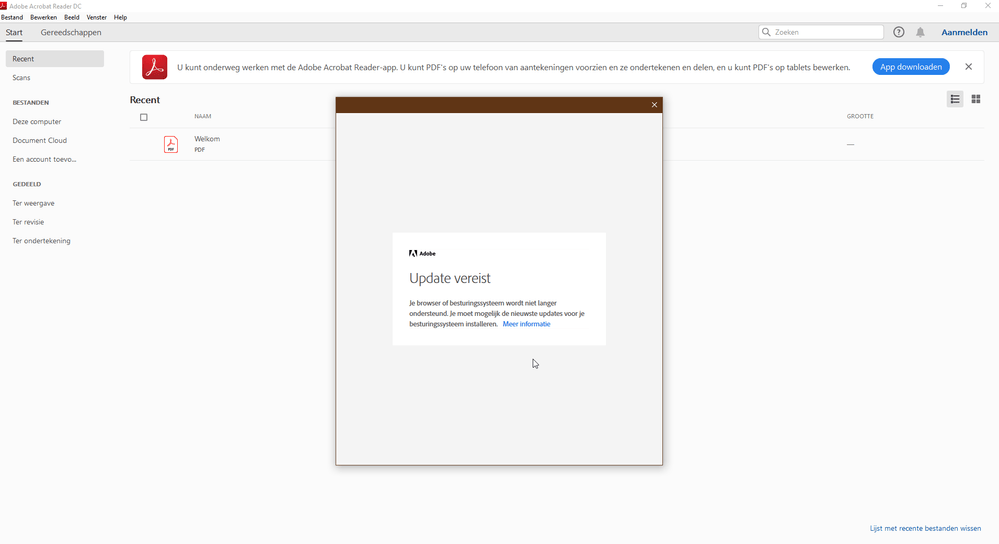
Task: Open the Bestand menu
Action: point(12,17)
